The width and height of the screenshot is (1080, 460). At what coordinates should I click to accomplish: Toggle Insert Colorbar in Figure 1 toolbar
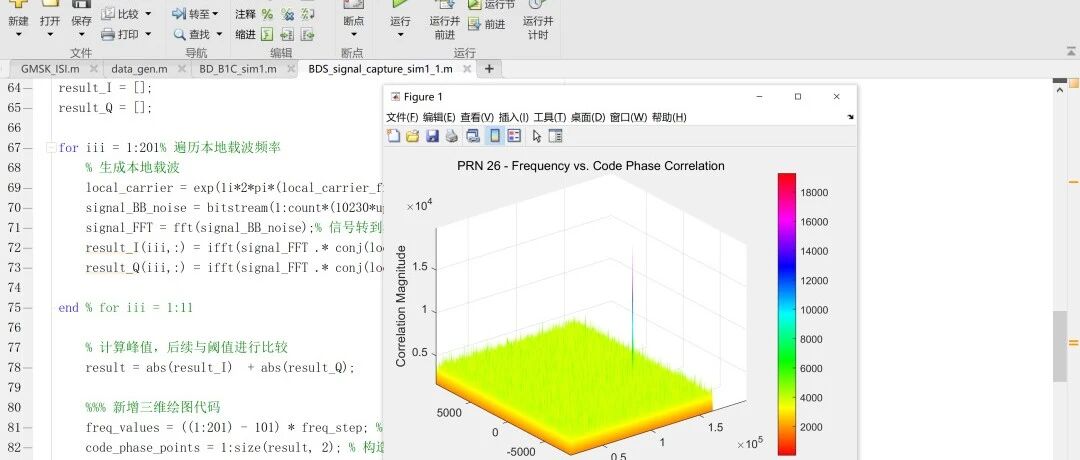click(495, 136)
